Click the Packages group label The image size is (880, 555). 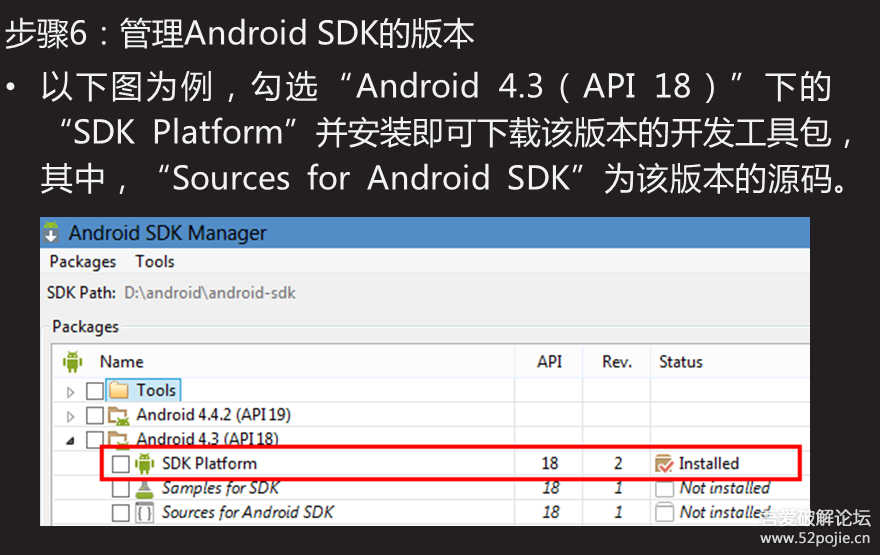pyautogui.click(x=85, y=327)
